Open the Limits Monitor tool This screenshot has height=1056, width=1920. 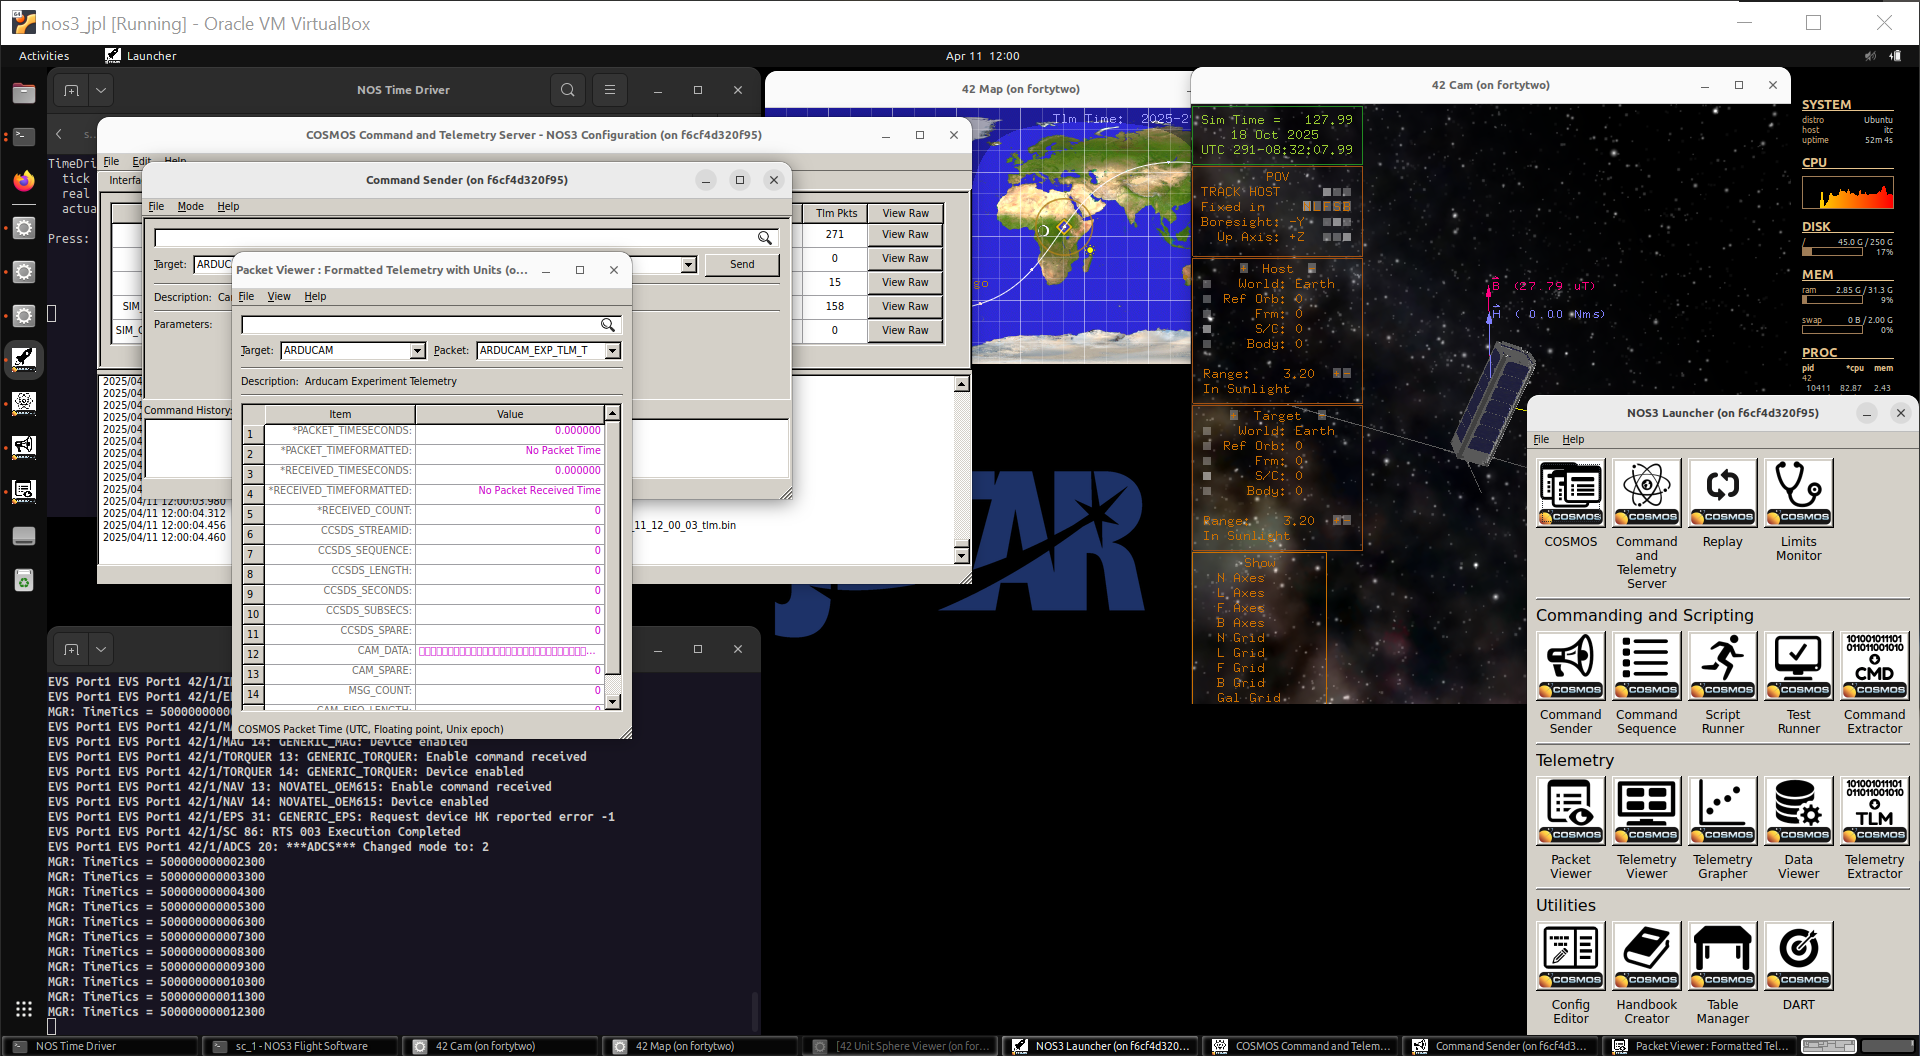coord(1799,493)
